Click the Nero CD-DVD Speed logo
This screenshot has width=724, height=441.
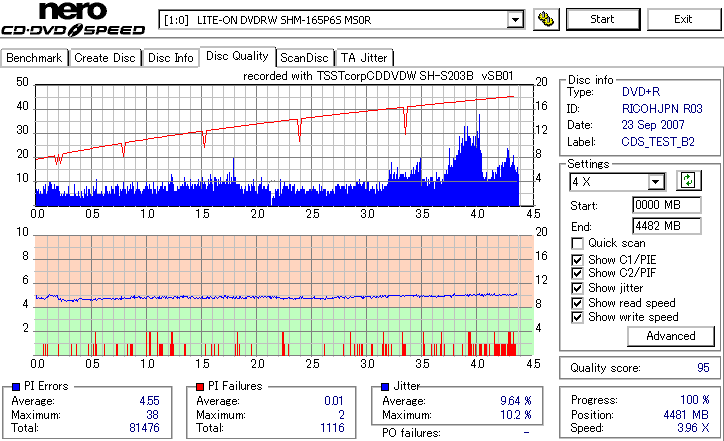pos(73,19)
